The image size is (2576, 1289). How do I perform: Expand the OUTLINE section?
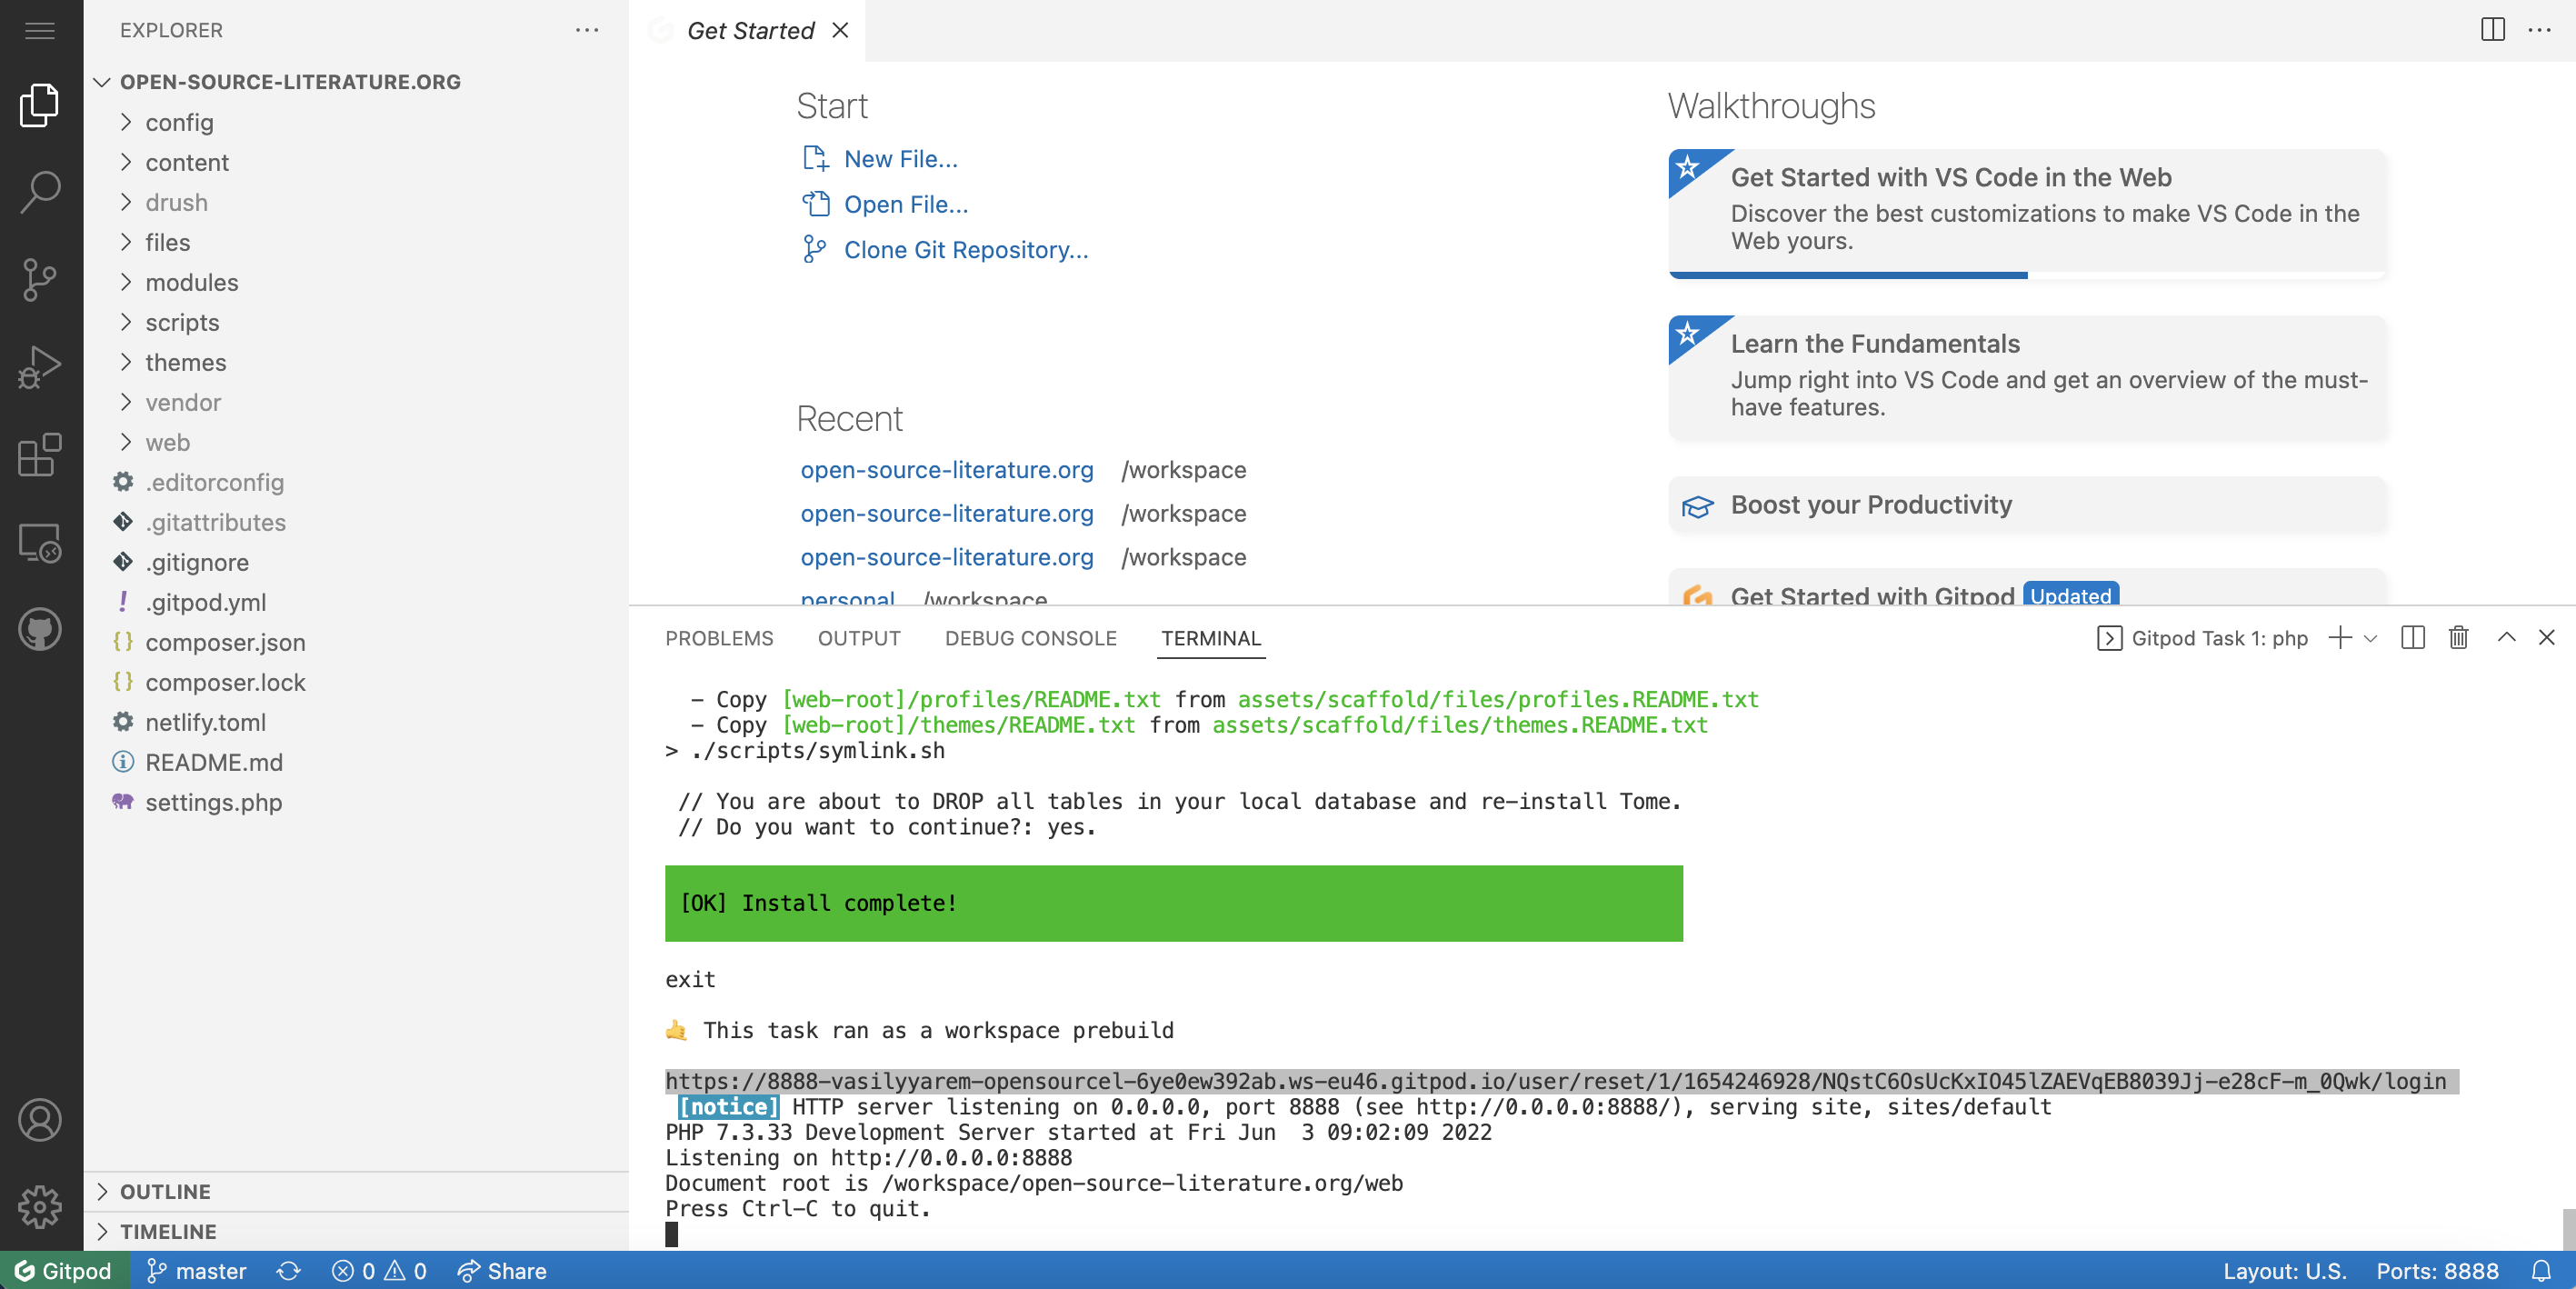pyautogui.click(x=356, y=1191)
